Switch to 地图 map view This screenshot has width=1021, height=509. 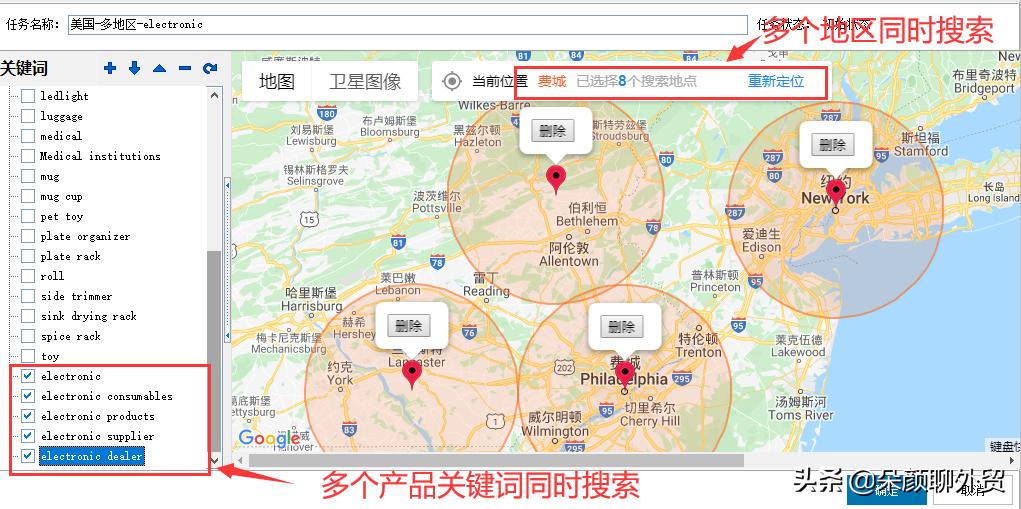pyautogui.click(x=277, y=81)
